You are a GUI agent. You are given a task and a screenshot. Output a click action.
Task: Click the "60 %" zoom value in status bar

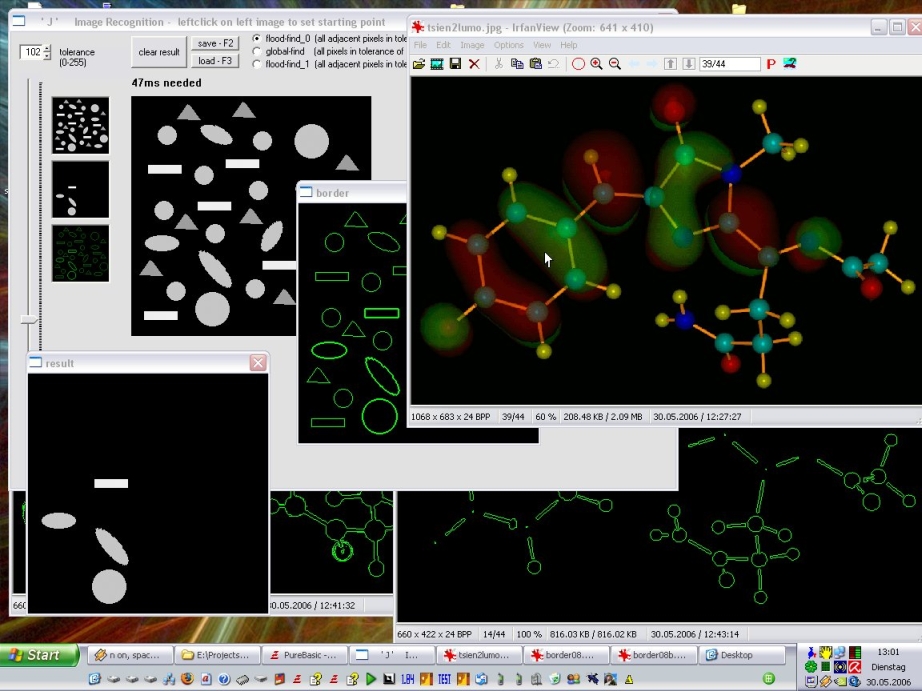coord(546,417)
